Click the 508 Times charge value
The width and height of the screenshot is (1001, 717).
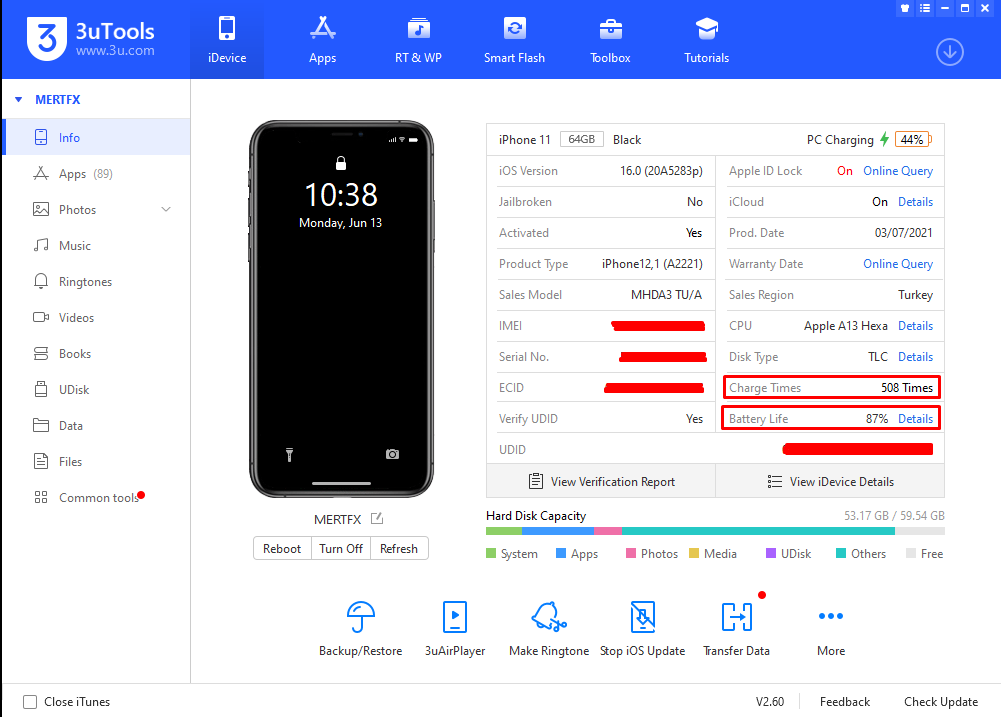[907, 388]
